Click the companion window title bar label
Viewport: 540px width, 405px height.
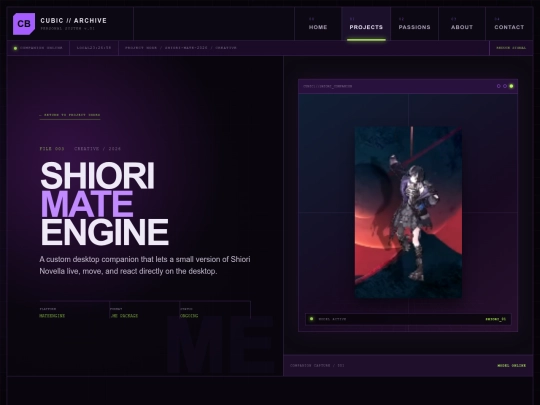pos(328,86)
